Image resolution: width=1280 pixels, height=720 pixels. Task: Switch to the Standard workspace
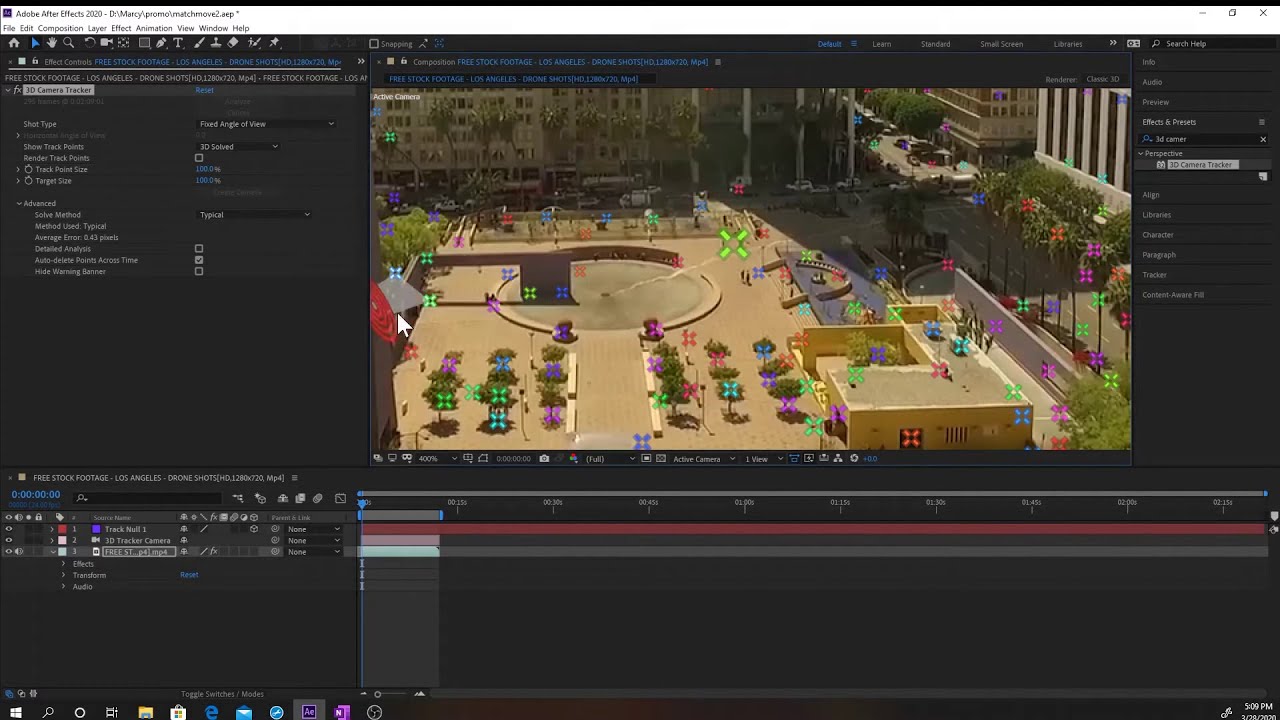(x=936, y=44)
